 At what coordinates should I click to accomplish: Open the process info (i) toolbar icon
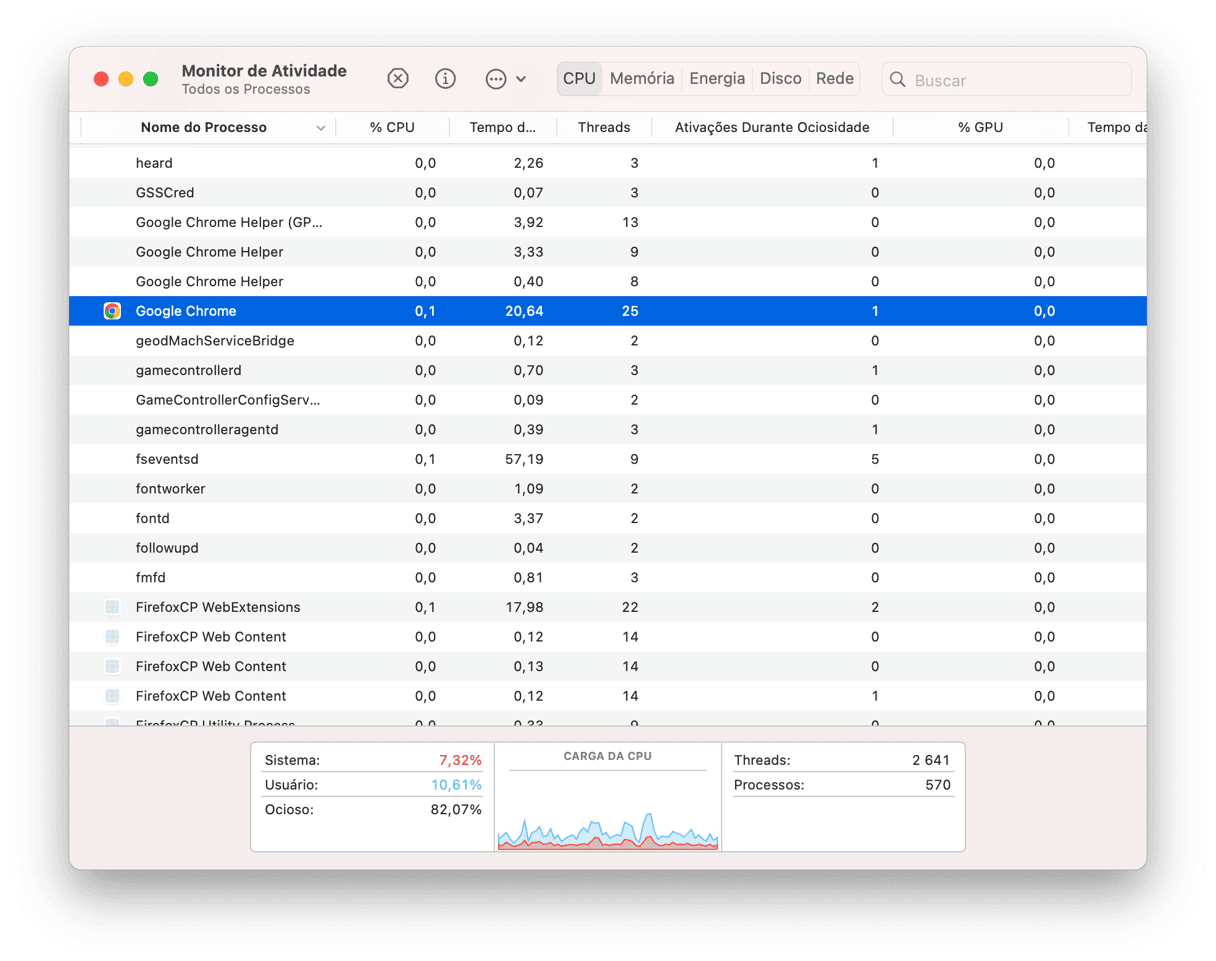pos(446,79)
